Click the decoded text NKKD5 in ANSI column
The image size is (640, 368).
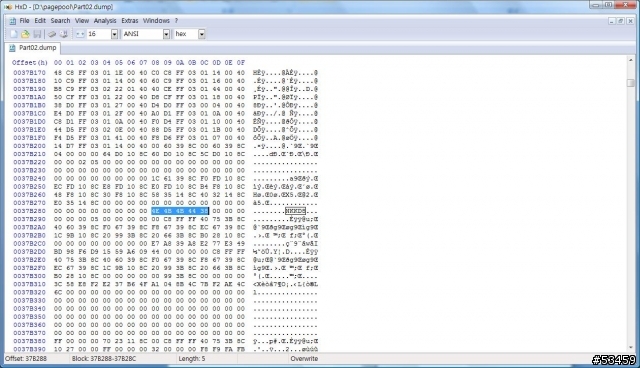(295, 211)
